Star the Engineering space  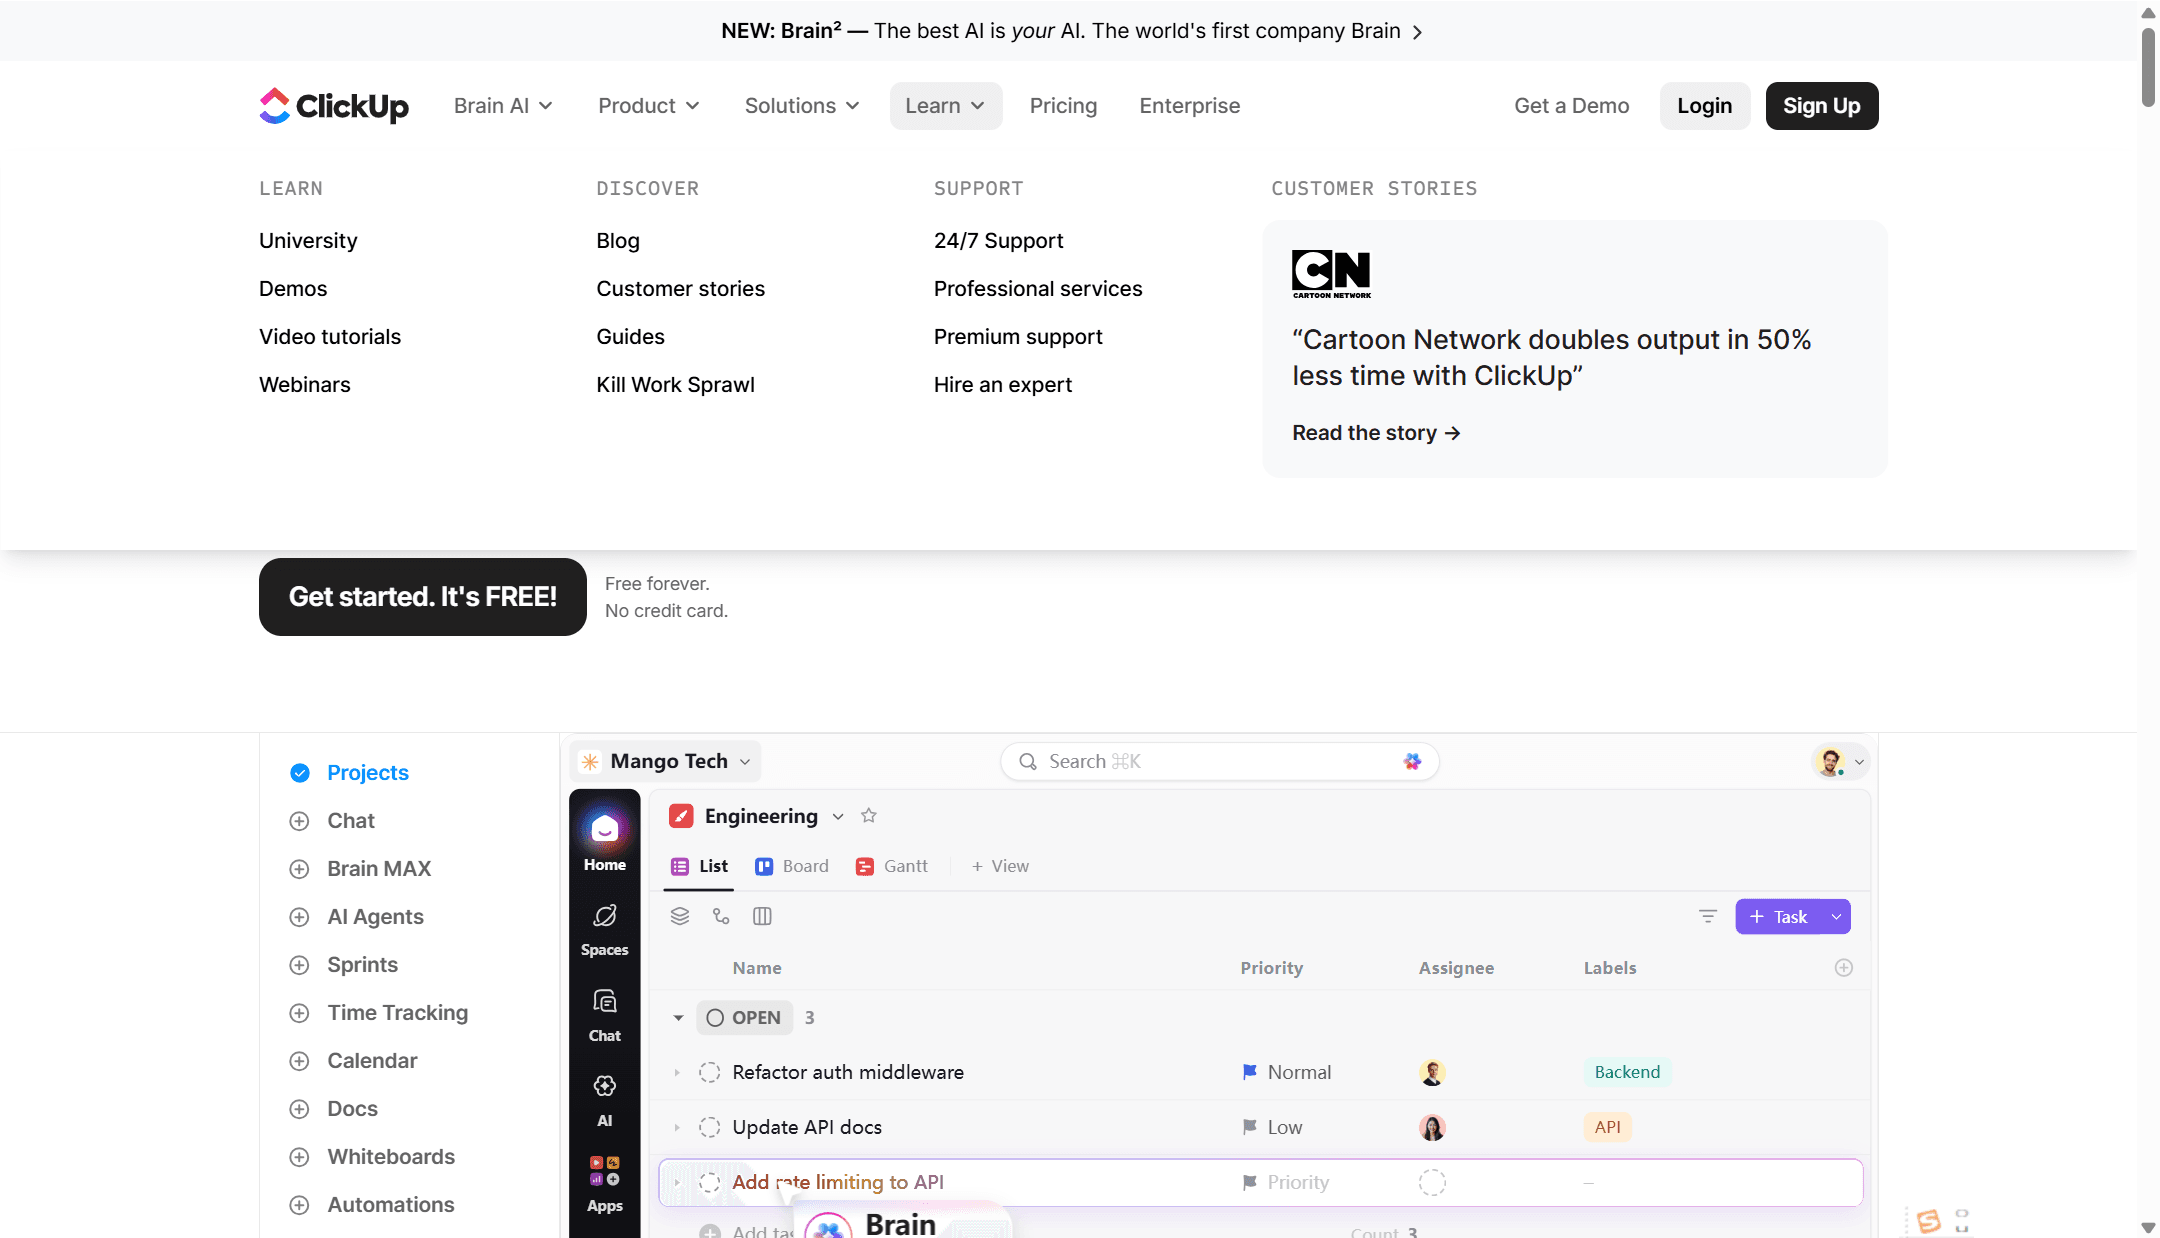coord(869,816)
